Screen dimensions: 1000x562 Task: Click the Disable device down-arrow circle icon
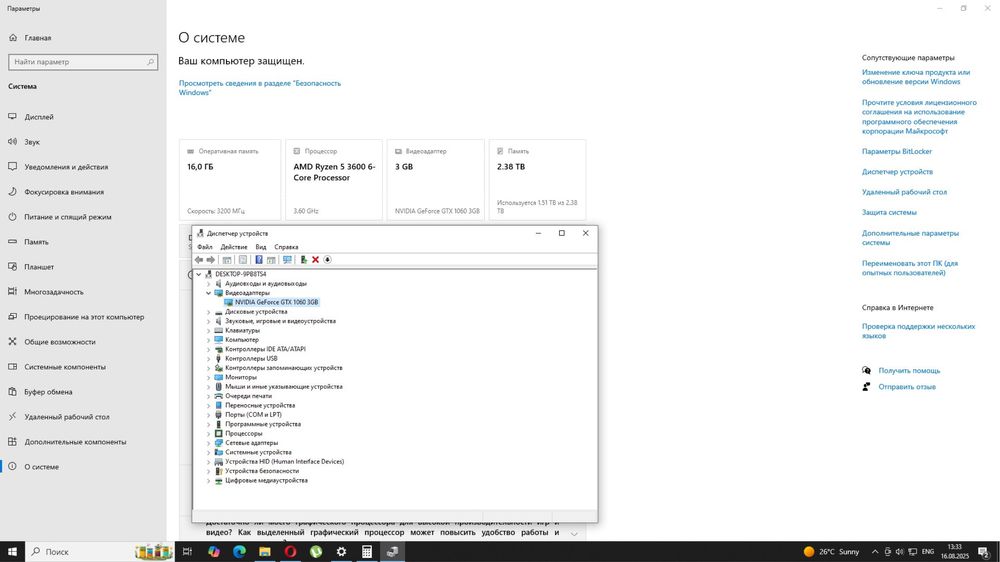click(x=327, y=260)
